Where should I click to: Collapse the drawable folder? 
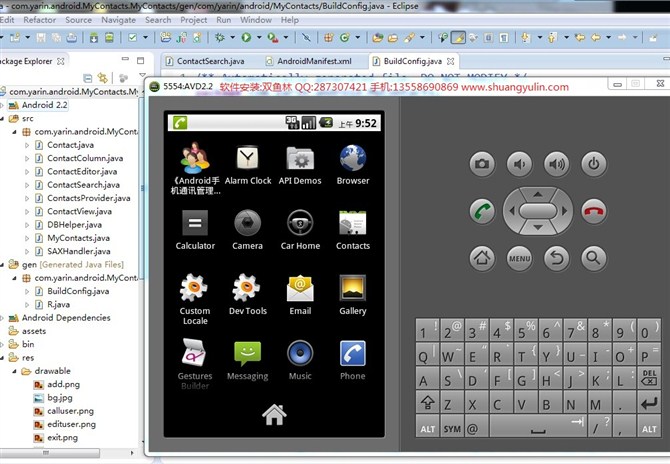[x=14, y=371]
